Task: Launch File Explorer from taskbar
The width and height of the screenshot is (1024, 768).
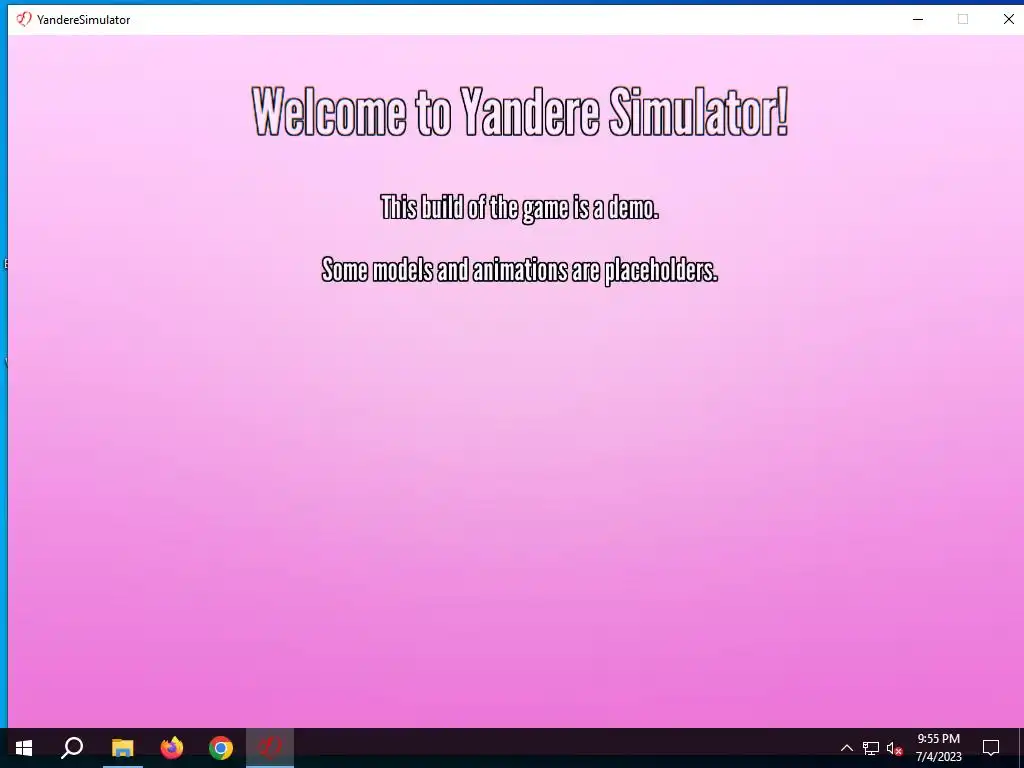Action: pos(122,748)
